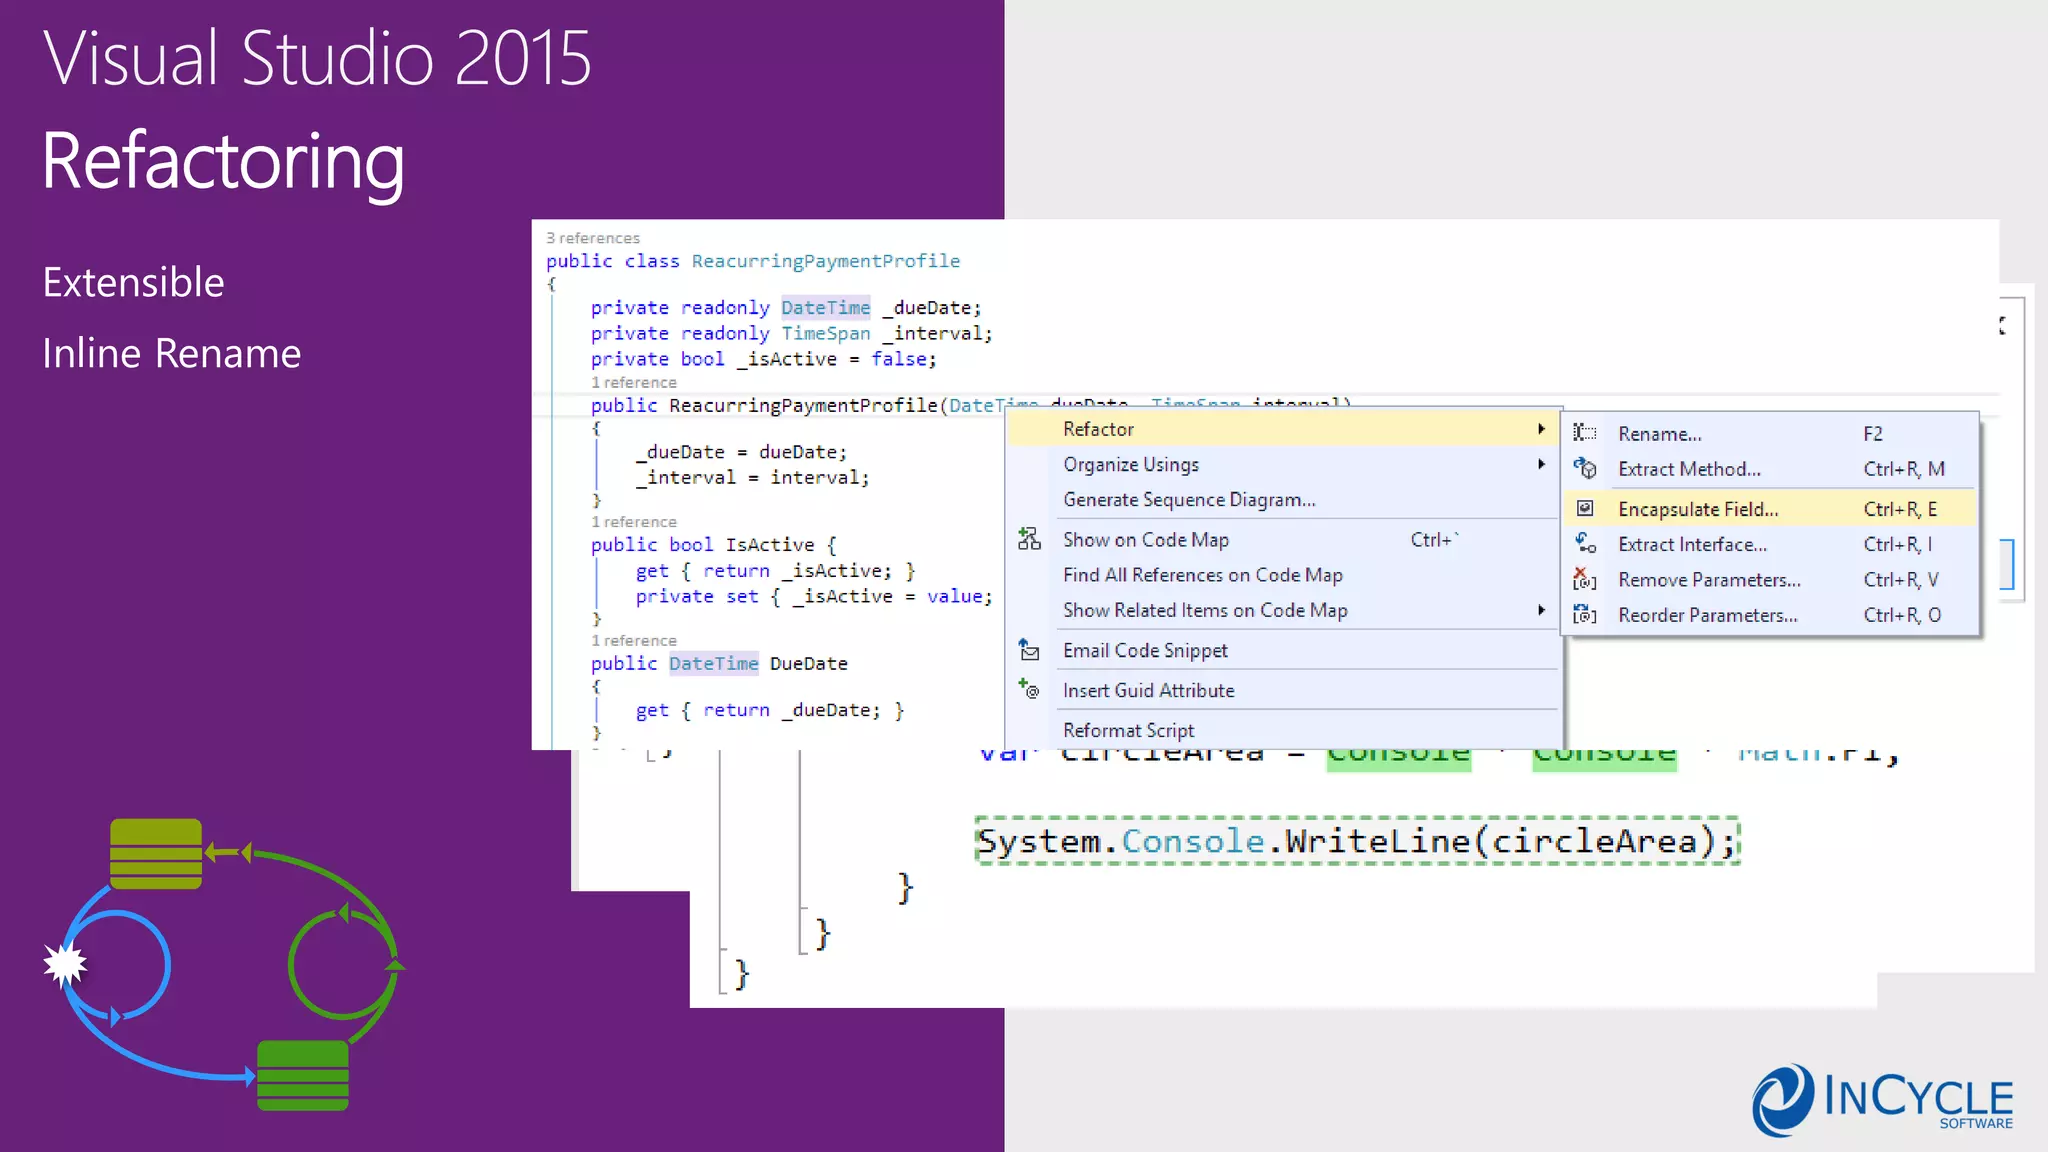This screenshot has width=2048, height=1152.
Task: Click the IsActive property name
Action: point(769,544)
